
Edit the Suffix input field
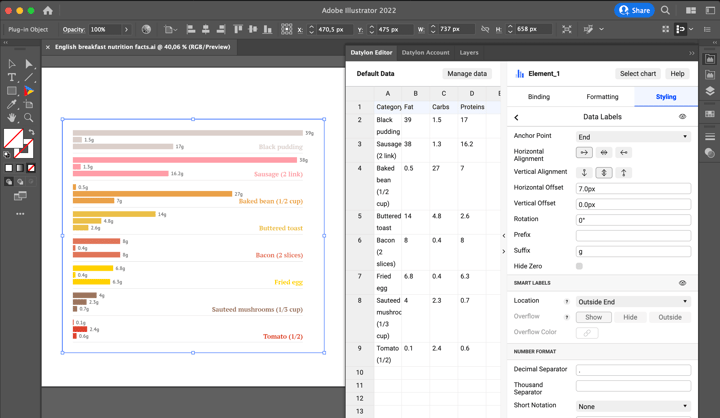(x=633, y=251)
